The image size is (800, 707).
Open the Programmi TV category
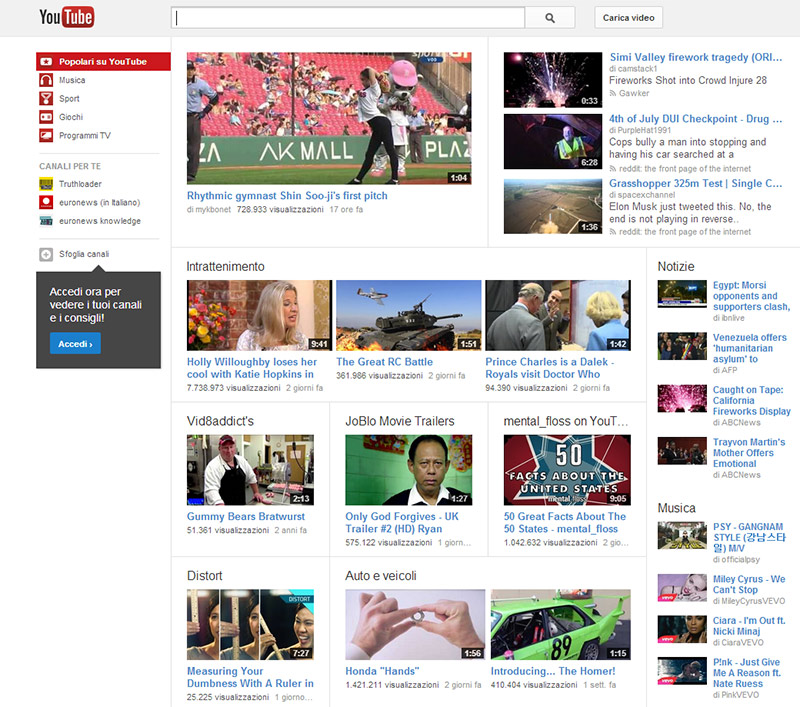point(85,135)
